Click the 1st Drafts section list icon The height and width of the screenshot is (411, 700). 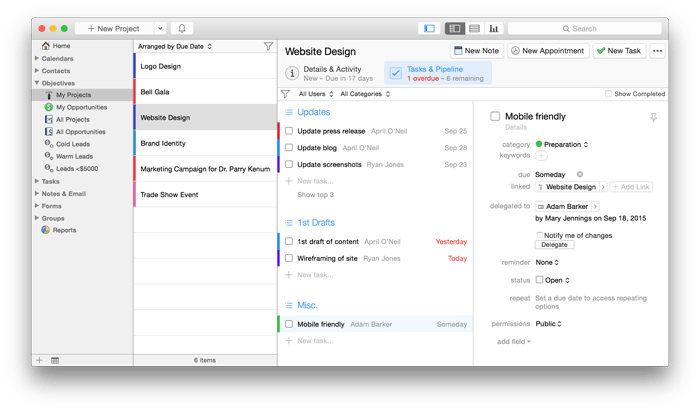tap(289, 223)
